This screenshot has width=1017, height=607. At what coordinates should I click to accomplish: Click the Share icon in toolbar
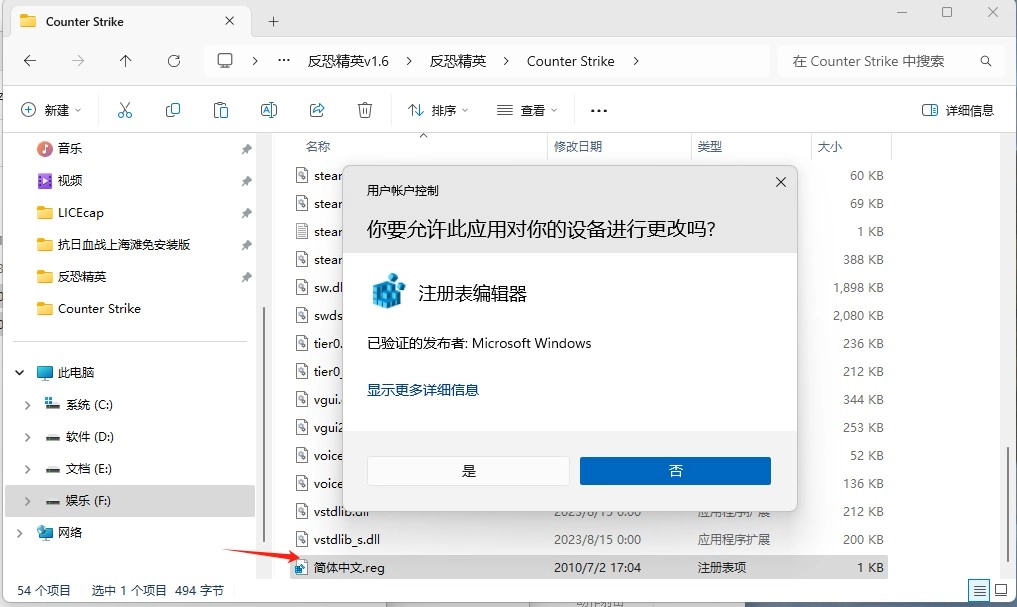317,110
